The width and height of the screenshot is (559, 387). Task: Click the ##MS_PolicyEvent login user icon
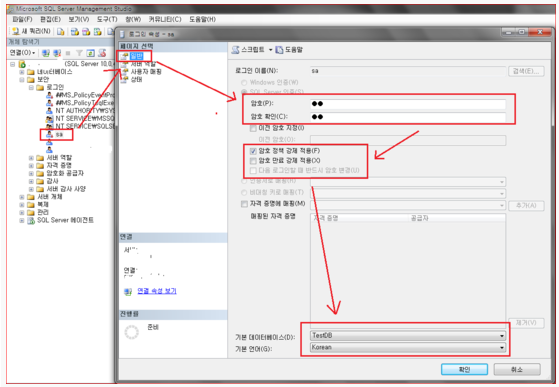pos(50,95)
